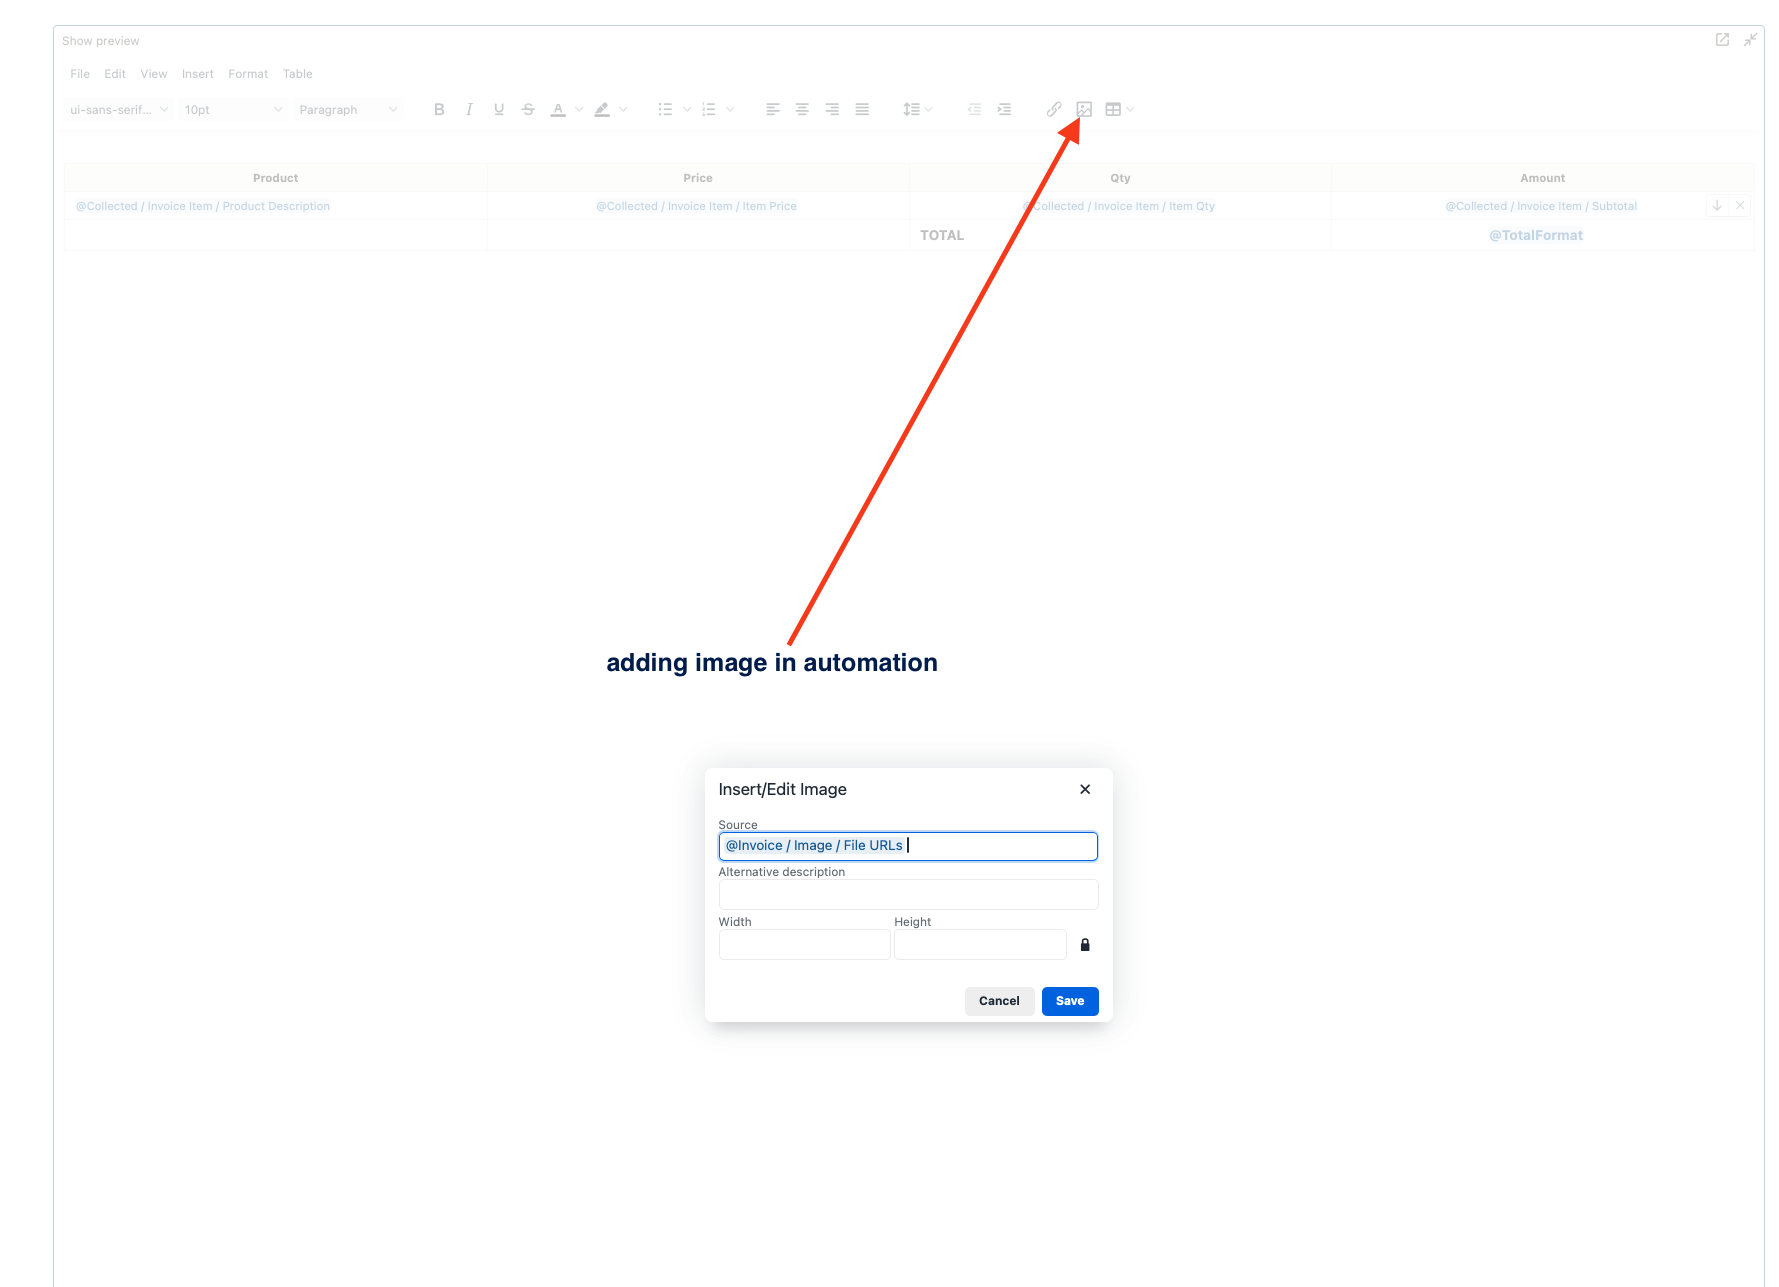Apply italic formatting

coord(469,110)
